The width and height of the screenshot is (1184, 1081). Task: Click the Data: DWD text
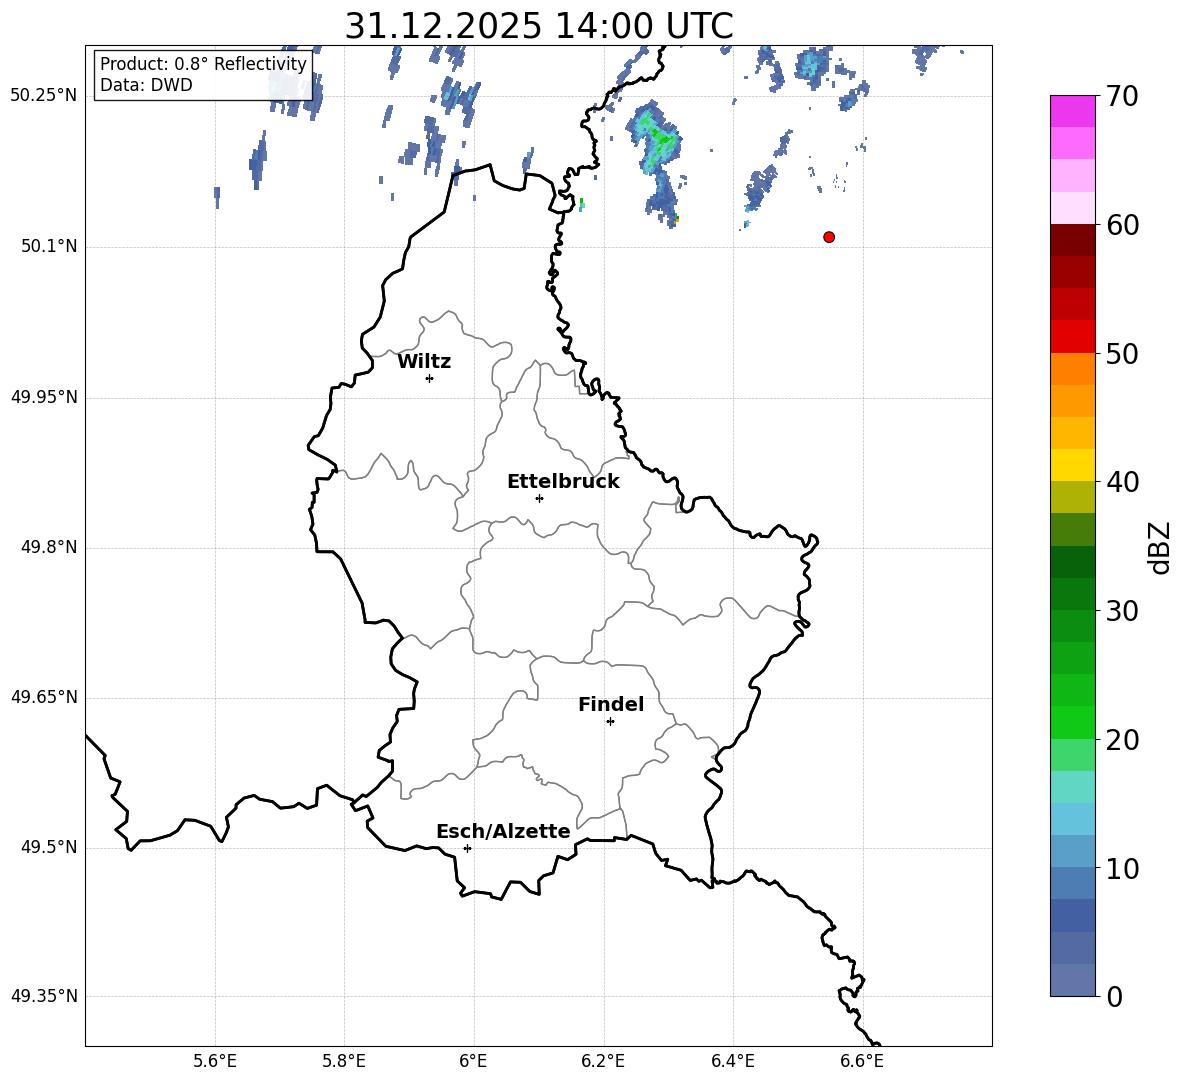(x=146, y=85)
